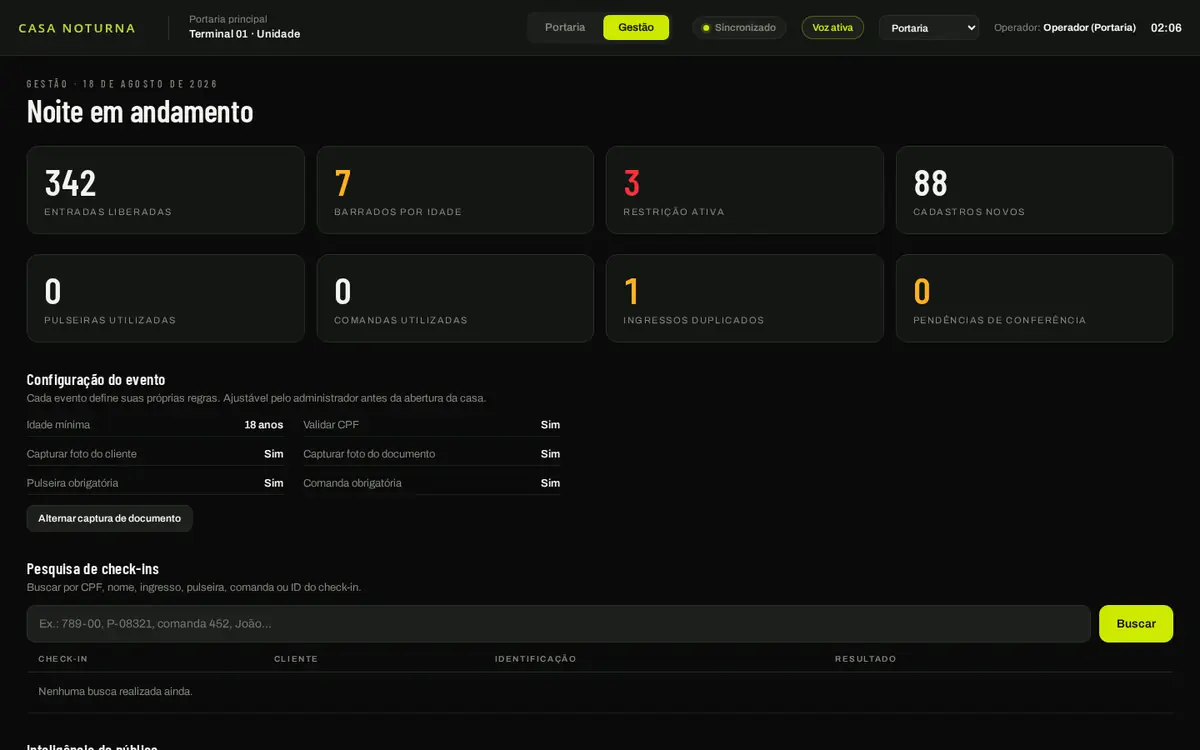Toggle the Voz ativa button
Image resolution: width=1200 pixels, height=750 pixels.
(832, 28)
